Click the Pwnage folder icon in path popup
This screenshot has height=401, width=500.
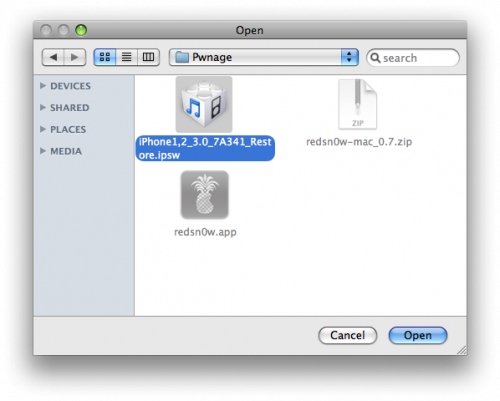[182, 57]
